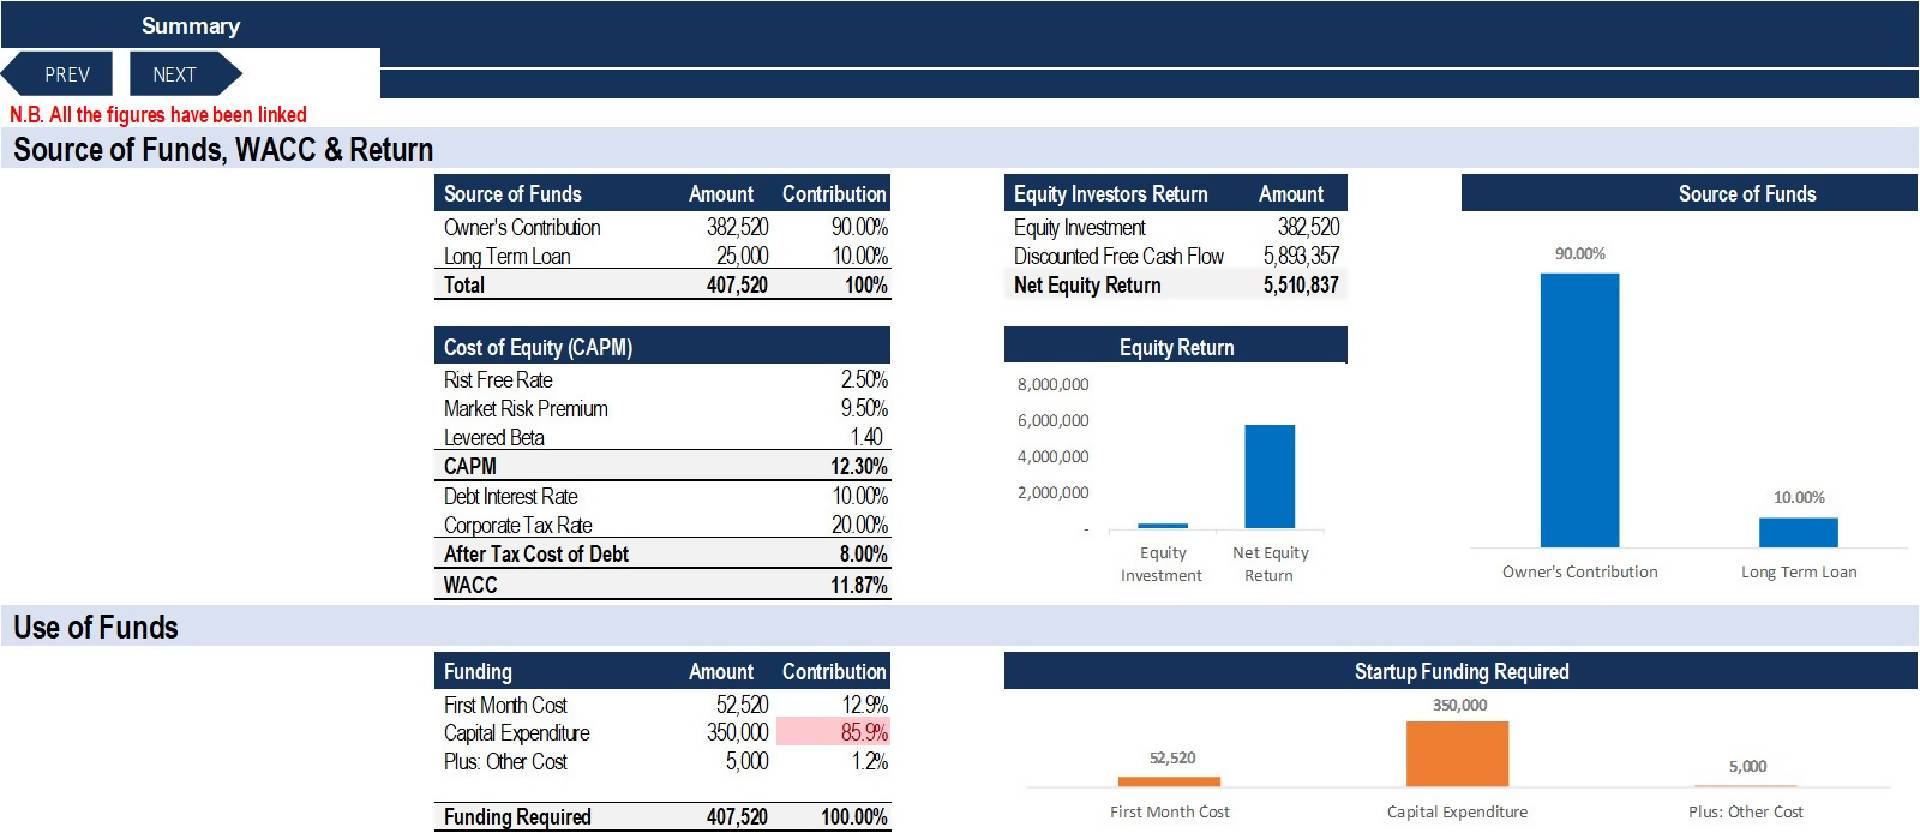Select the Source of Funds chart title

1747,194
